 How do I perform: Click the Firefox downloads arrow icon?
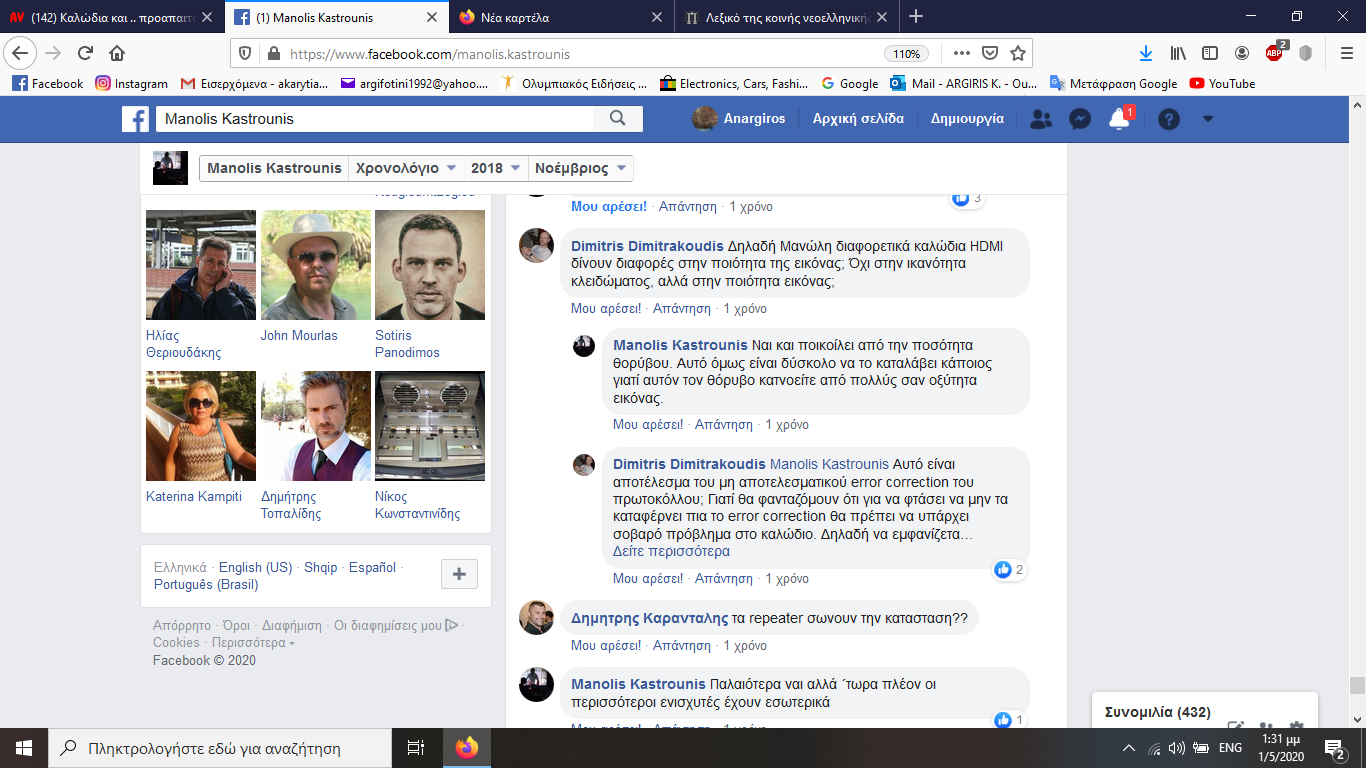1146,53
